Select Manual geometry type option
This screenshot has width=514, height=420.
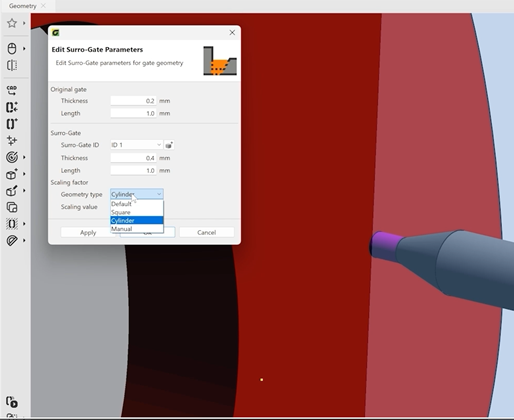tap(137, 229)
